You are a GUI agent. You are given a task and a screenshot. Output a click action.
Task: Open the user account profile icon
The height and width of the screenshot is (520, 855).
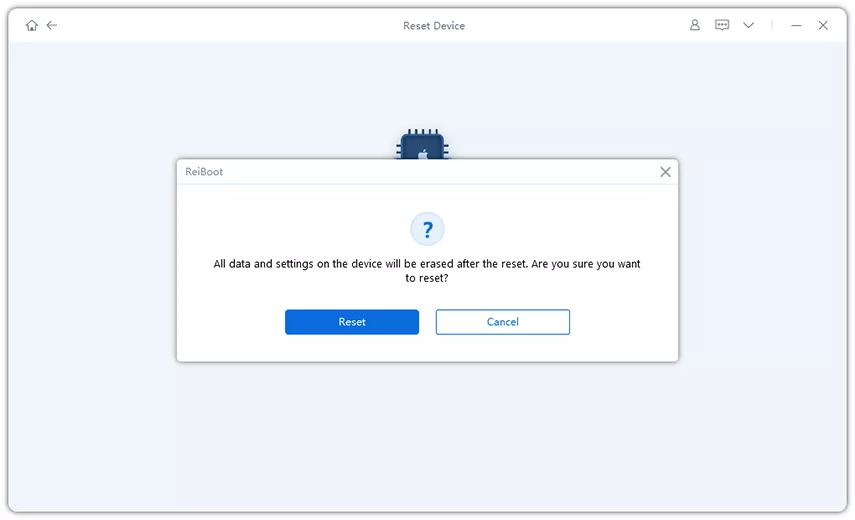[x=695, y=25]
